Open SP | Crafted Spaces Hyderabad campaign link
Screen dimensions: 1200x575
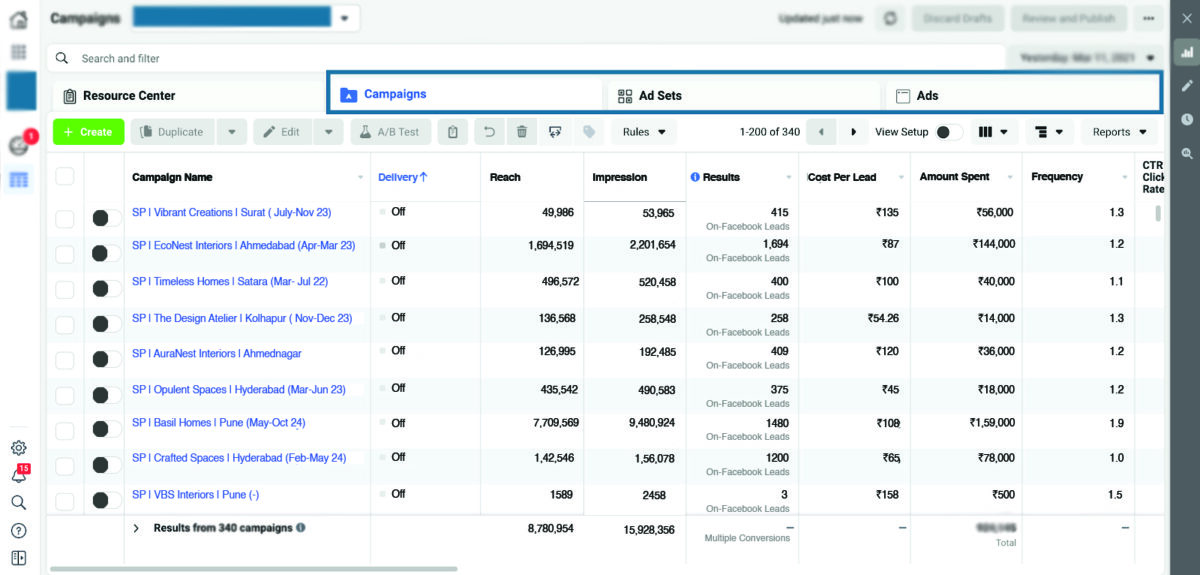click(239, 458)
